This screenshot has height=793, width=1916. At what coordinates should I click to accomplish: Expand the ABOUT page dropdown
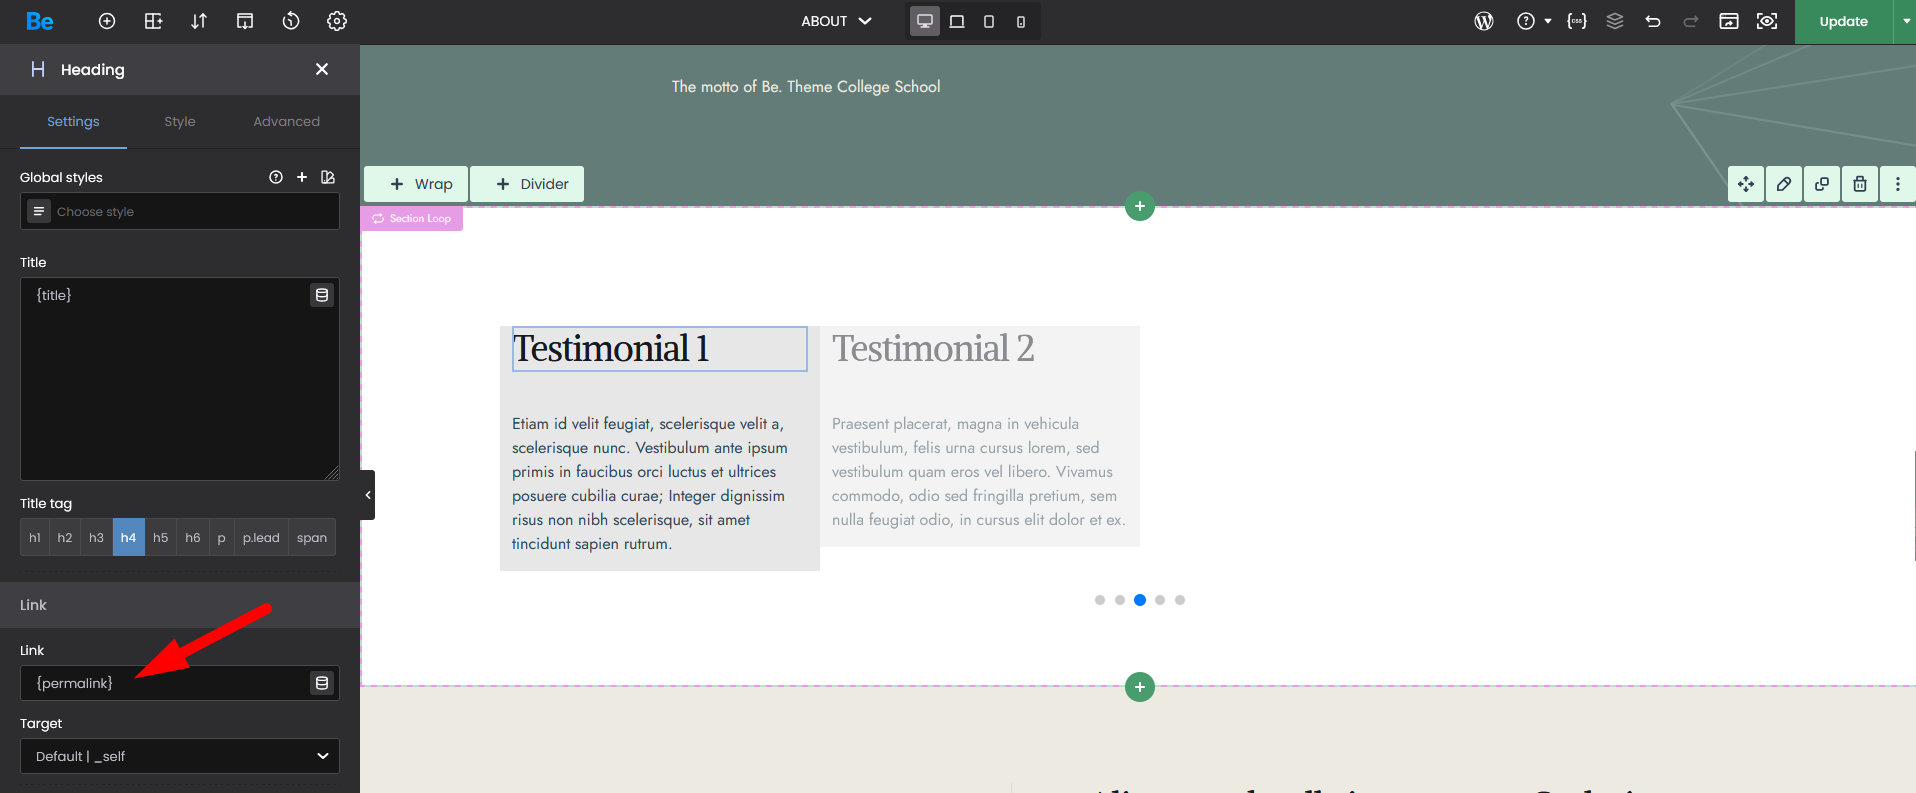(837, 21)
